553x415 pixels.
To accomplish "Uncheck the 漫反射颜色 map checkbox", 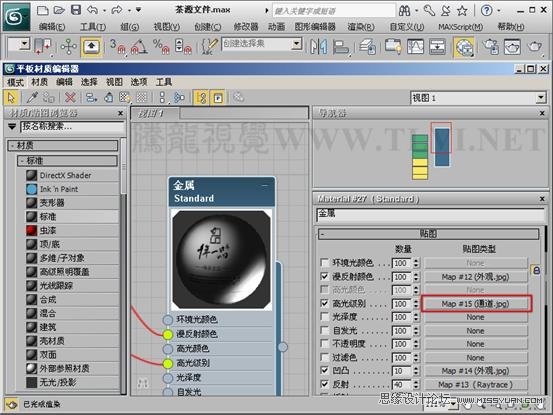I will [324, 276].
